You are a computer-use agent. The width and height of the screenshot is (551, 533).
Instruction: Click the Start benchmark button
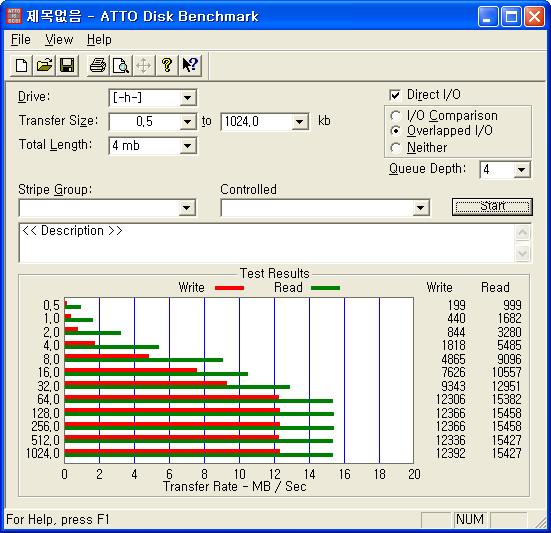click(492, 207)
